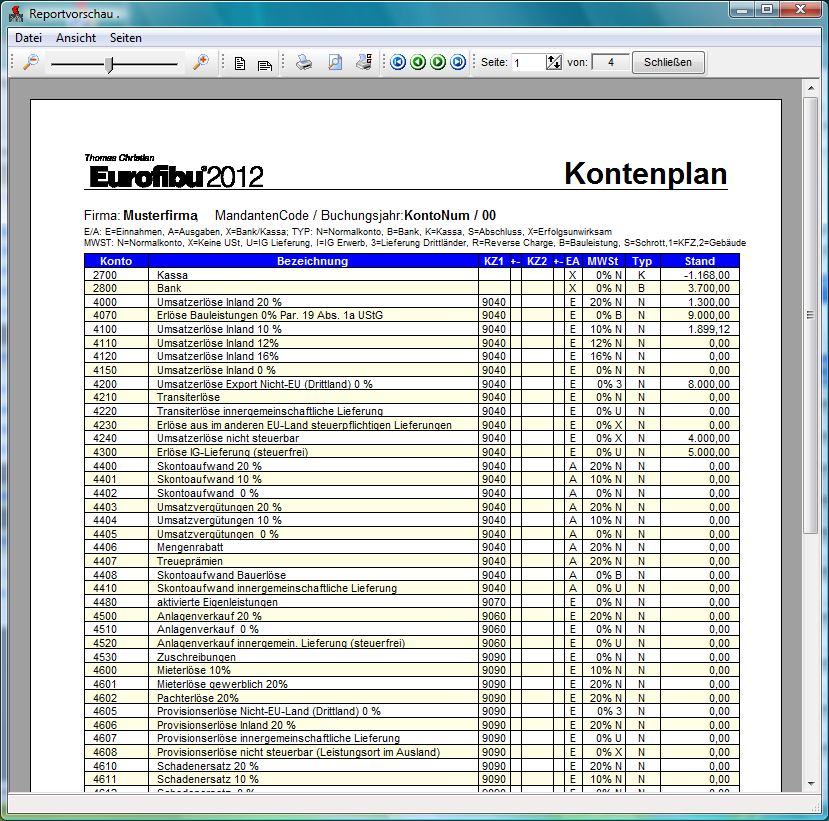This screenshot has height=821, width=829.
Task: Click Erlöse Bauleistungen 0% Par. 19 entry
Action: (x=270, y=316)
